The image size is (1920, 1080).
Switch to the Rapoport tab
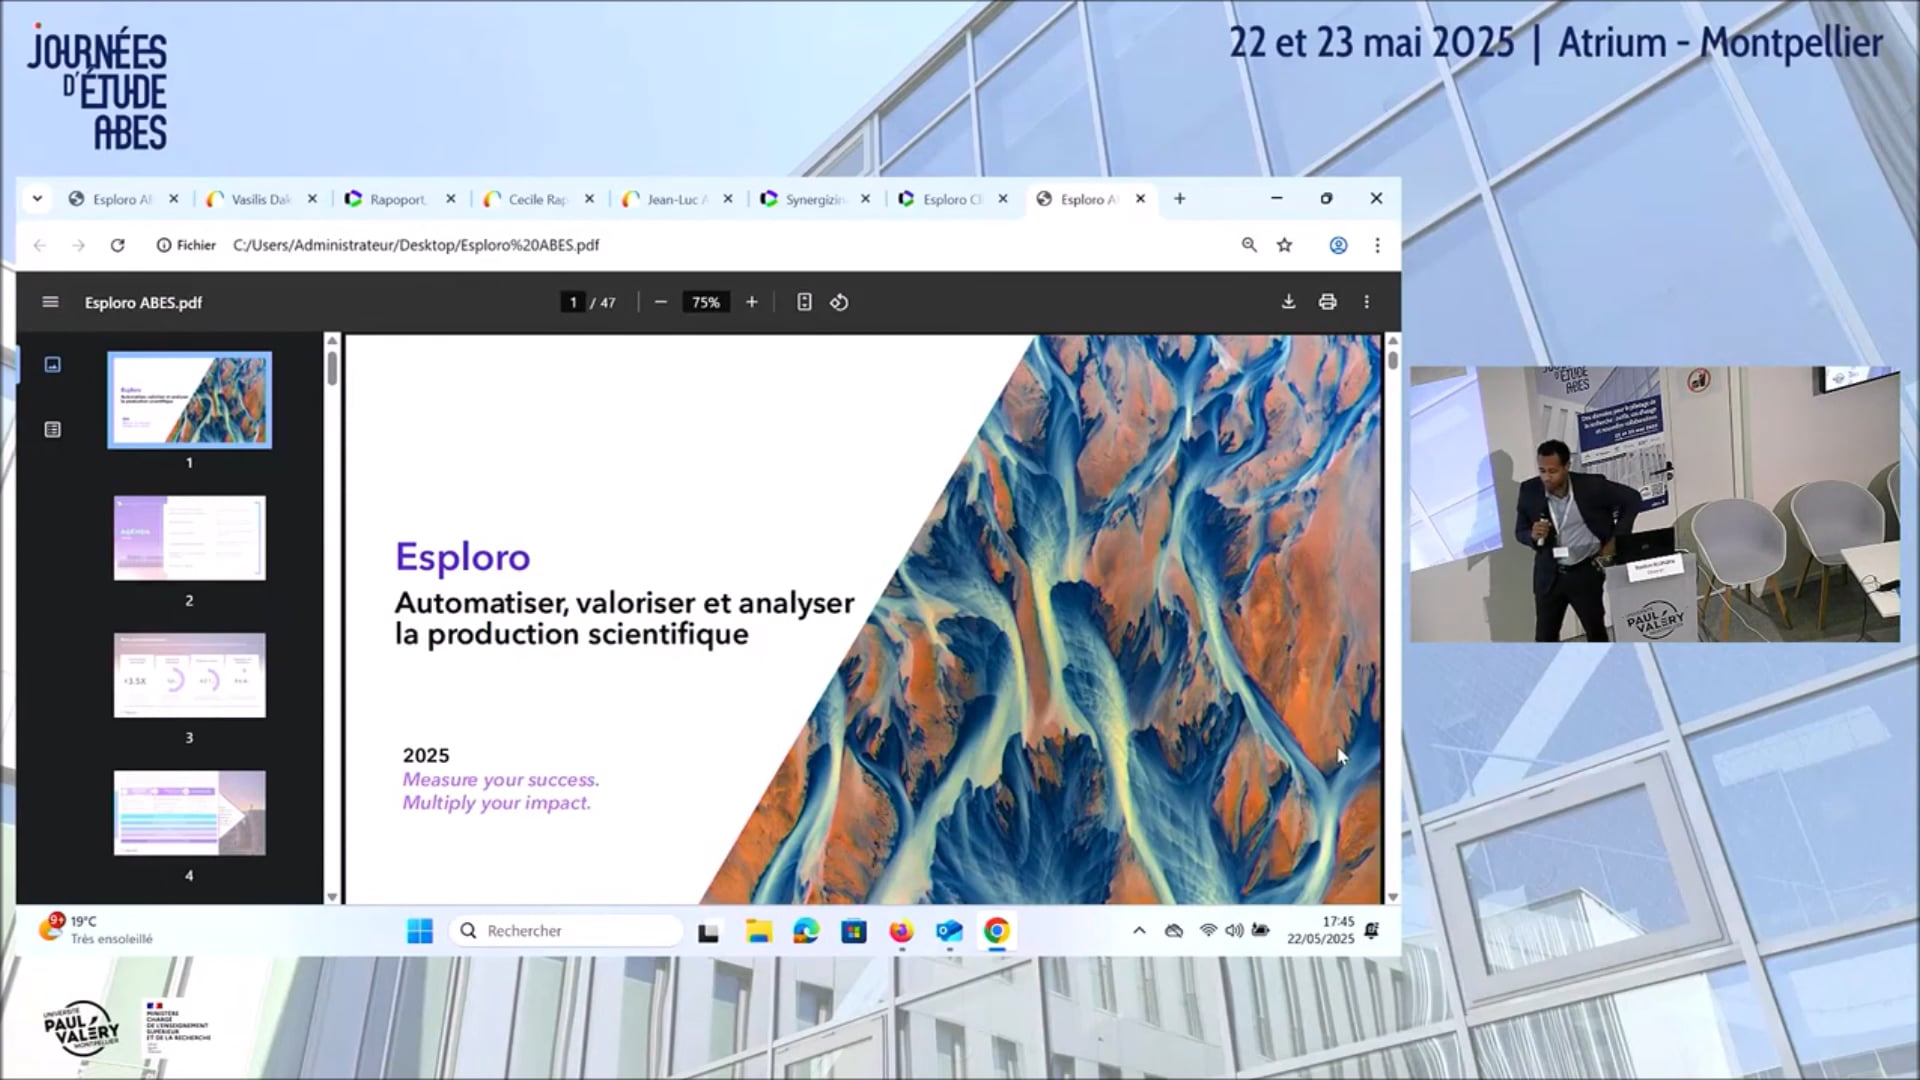[398, 199]
